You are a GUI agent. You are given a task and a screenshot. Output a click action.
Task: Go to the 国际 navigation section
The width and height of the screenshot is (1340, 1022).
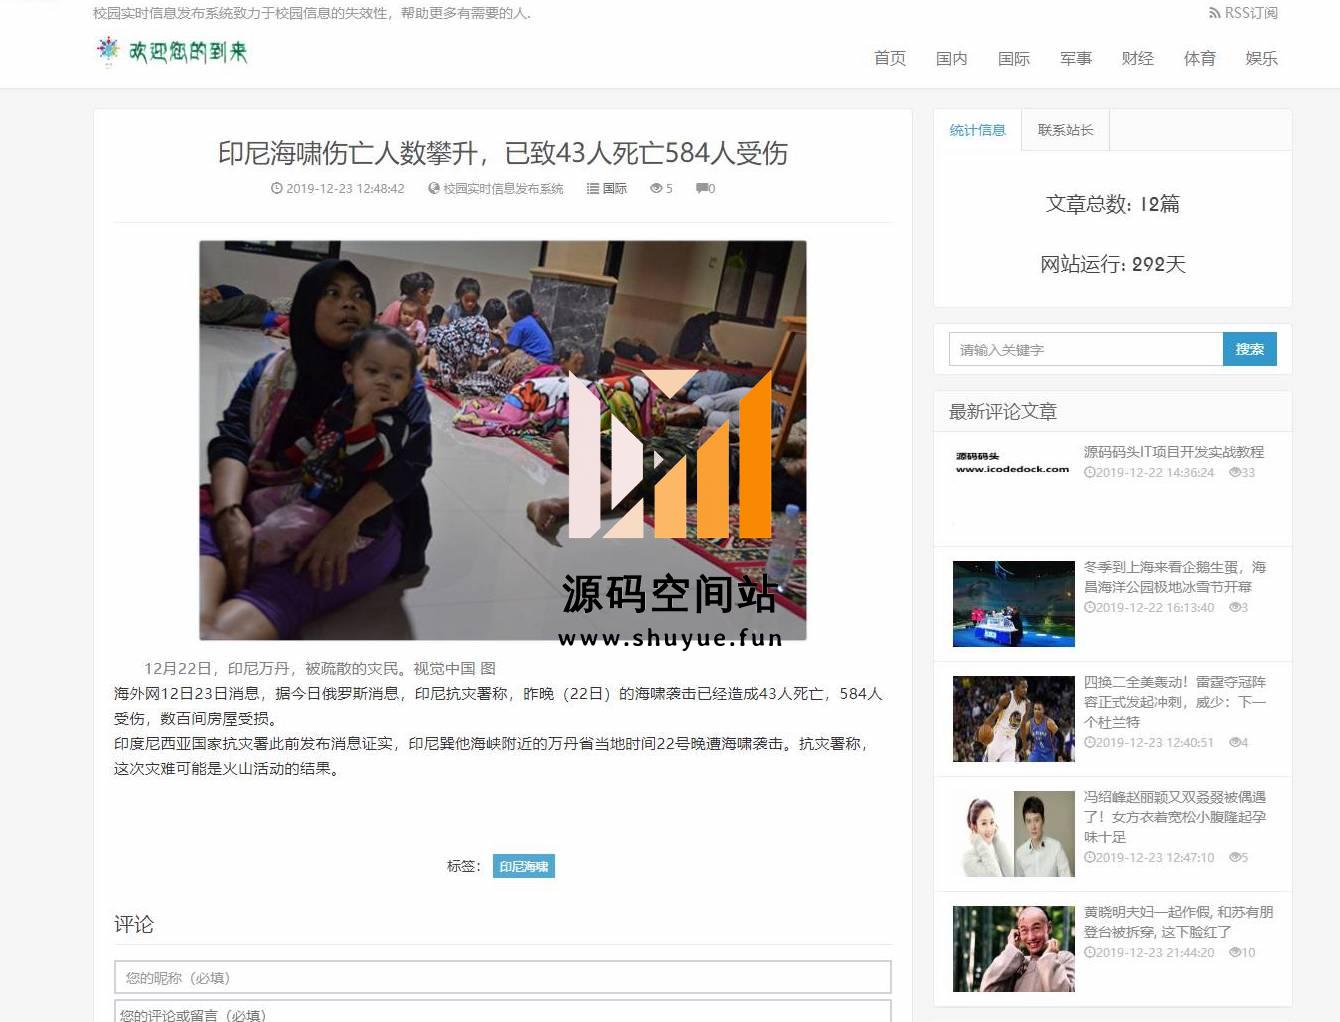pos(1014,58)
